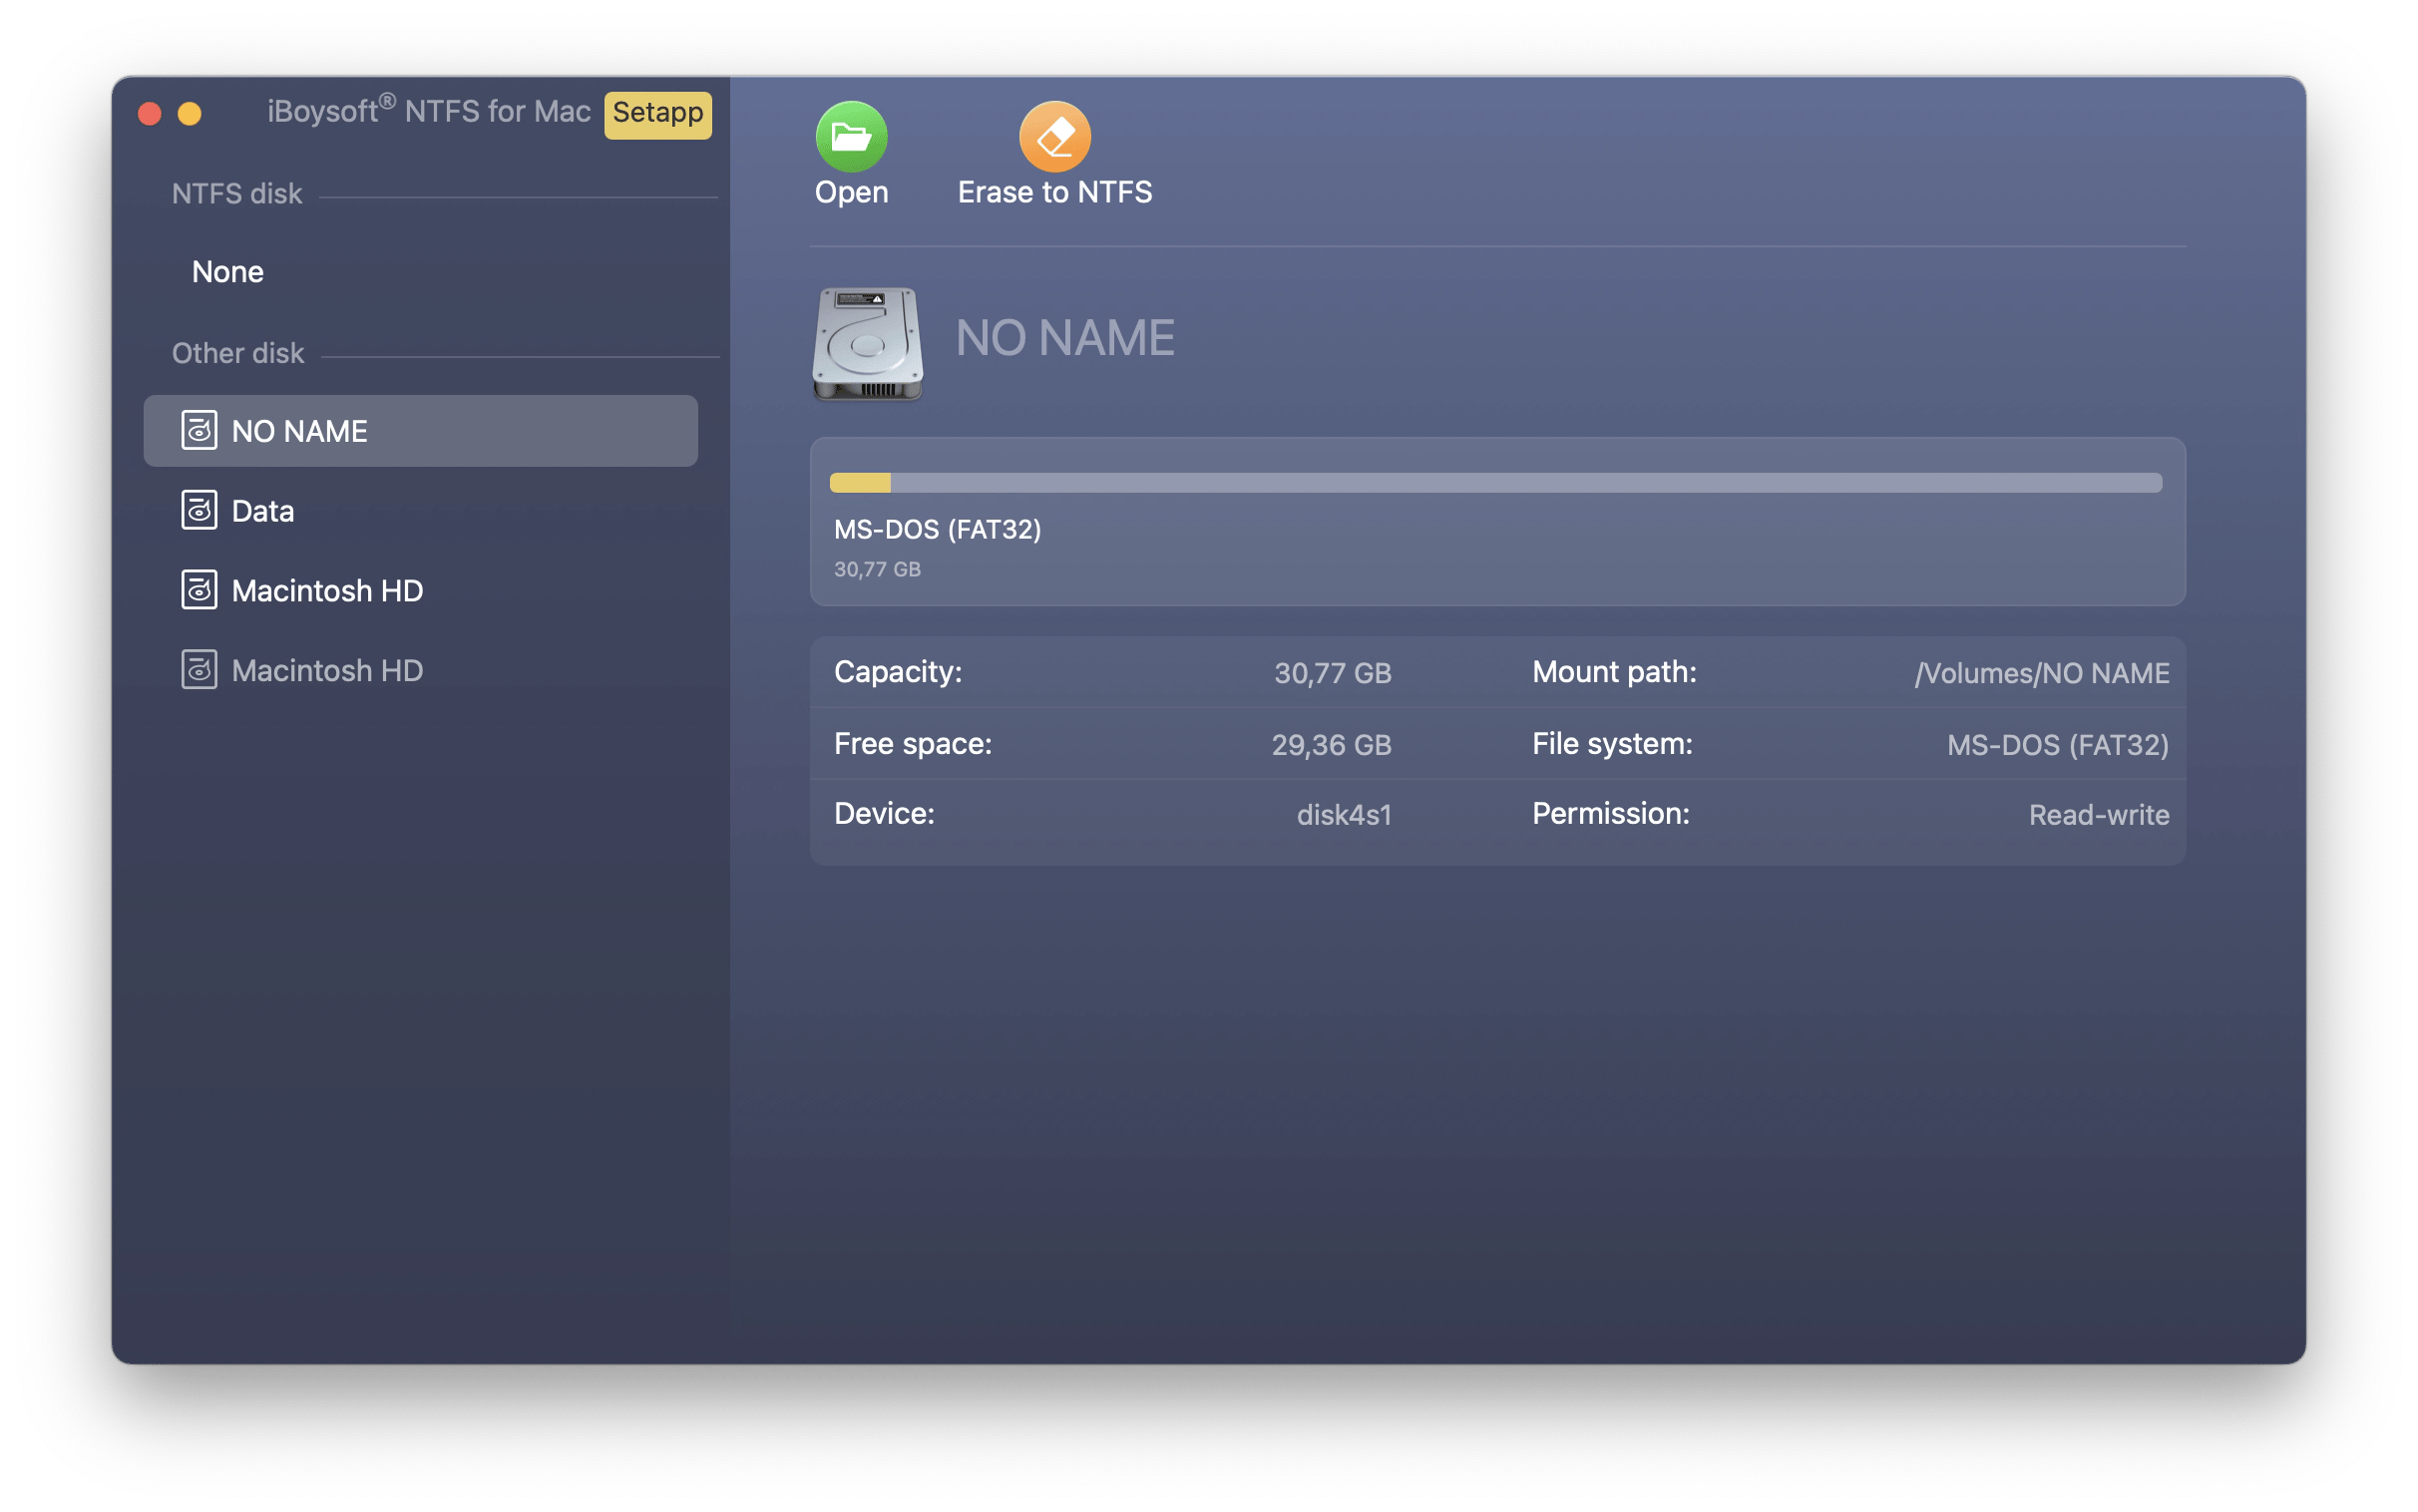This screenshot has height=1512, width=2418.
Task: Click the File system value MS-DOS (FAT32)
Action: (2057, 744)
